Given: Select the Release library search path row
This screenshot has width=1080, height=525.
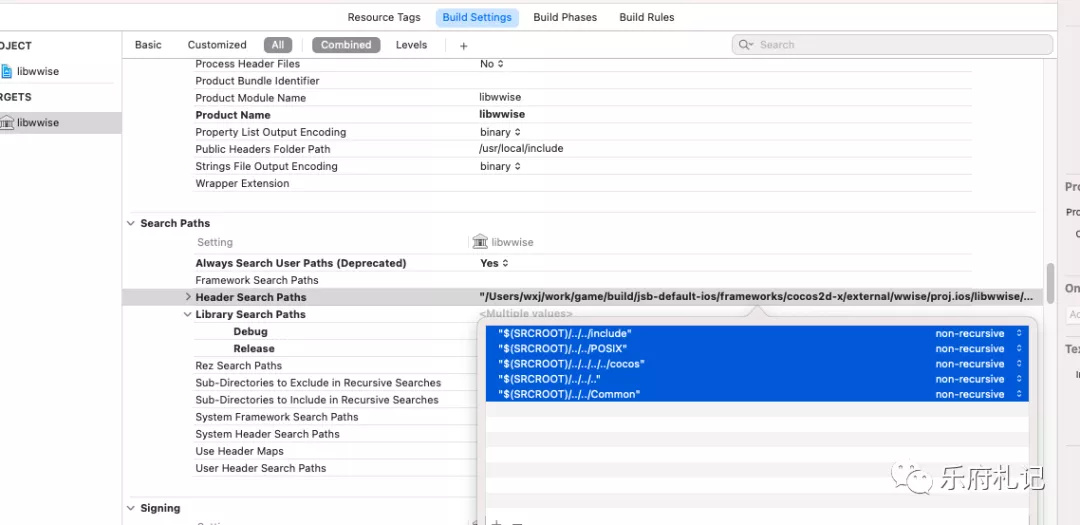Looking at the screenshot, I should pos(253,349).
